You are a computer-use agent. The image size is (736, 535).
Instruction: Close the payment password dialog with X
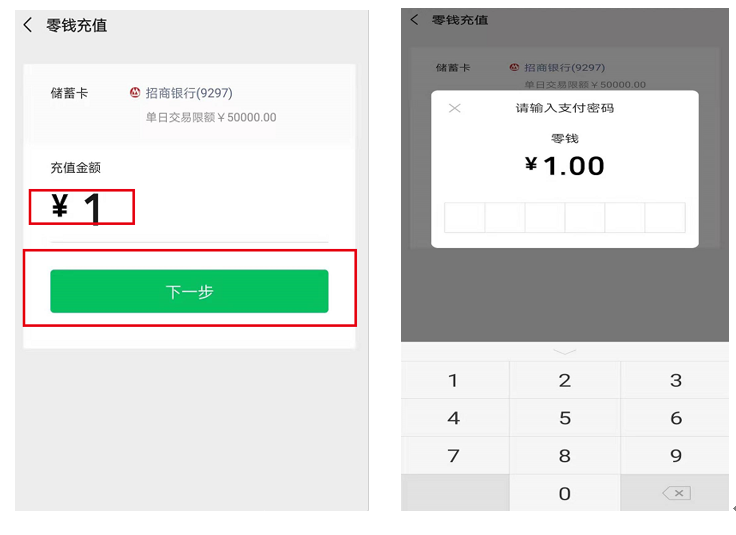[454, 108]
